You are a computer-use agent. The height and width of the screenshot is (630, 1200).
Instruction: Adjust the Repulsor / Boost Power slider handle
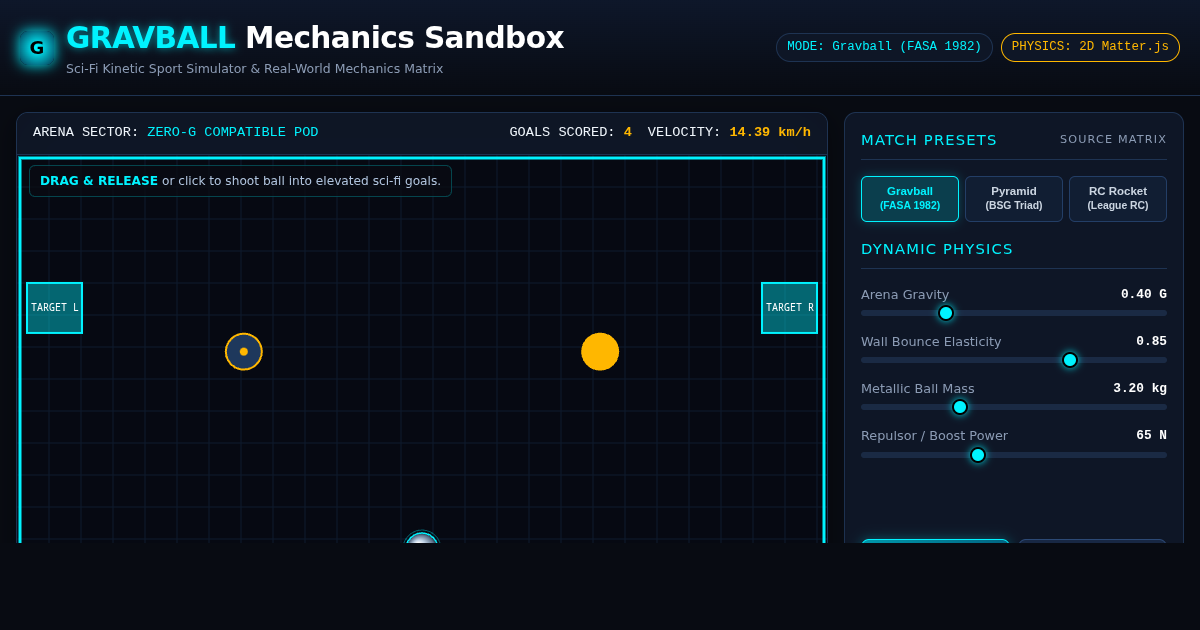tap(978, 455)
